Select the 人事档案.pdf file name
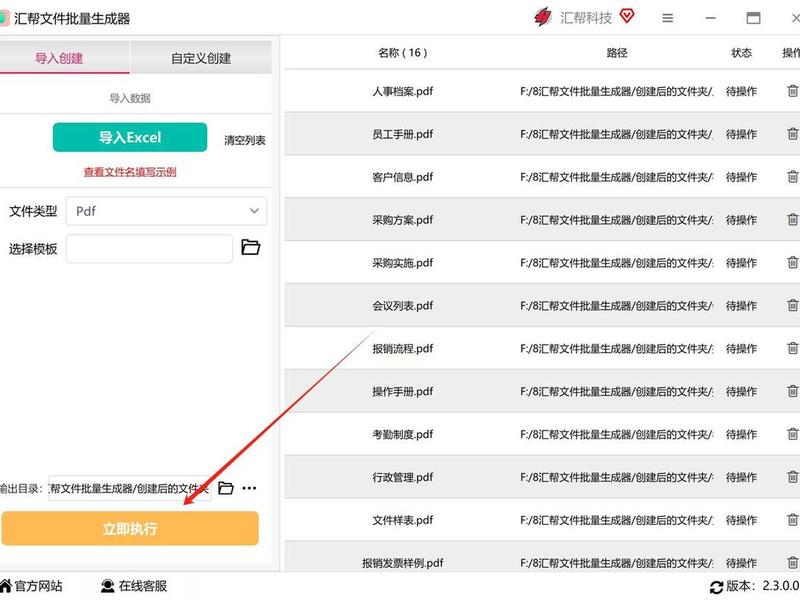The width and height of the screenshot is (800, 600). [x=403, y=91]
